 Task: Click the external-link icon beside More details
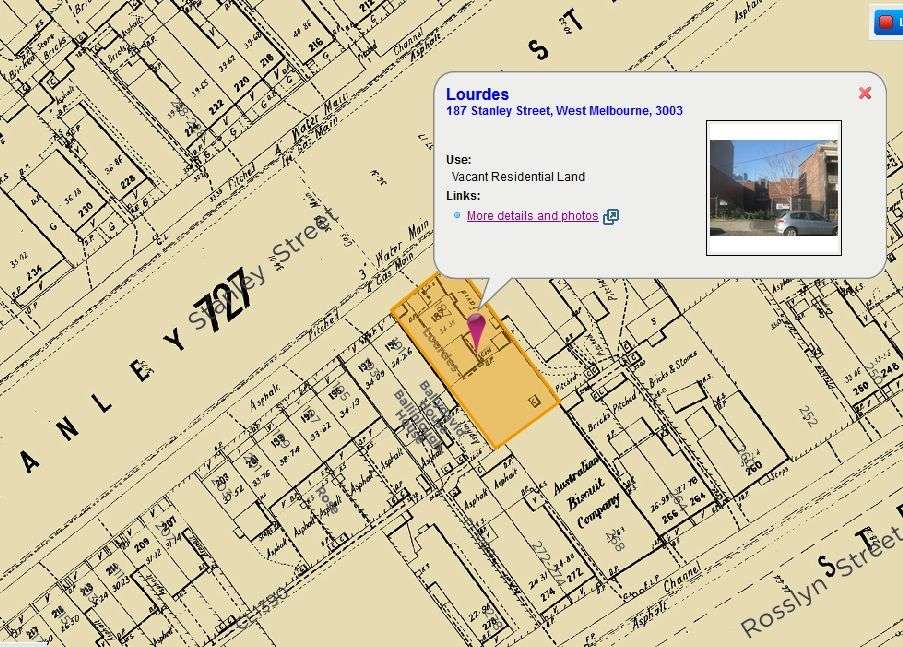point(611,216)
